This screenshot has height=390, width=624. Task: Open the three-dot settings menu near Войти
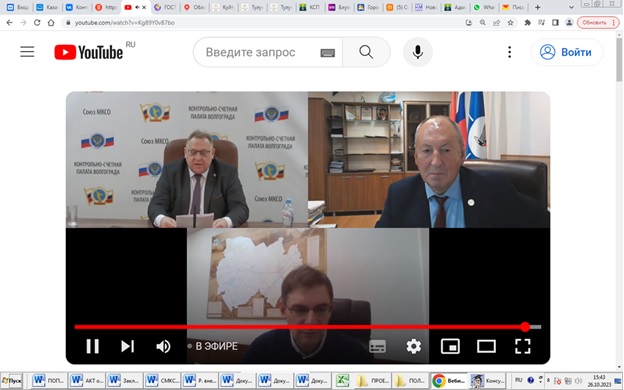pos(509,52)
